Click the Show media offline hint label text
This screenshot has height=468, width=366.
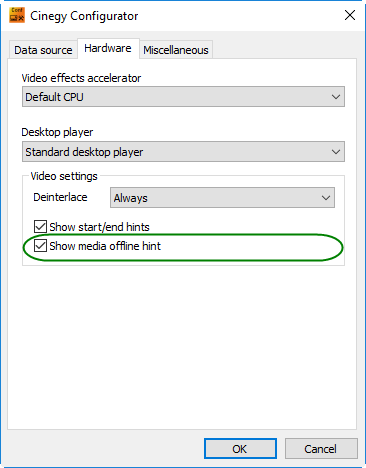pyautogui.click(x=105, y=246)
